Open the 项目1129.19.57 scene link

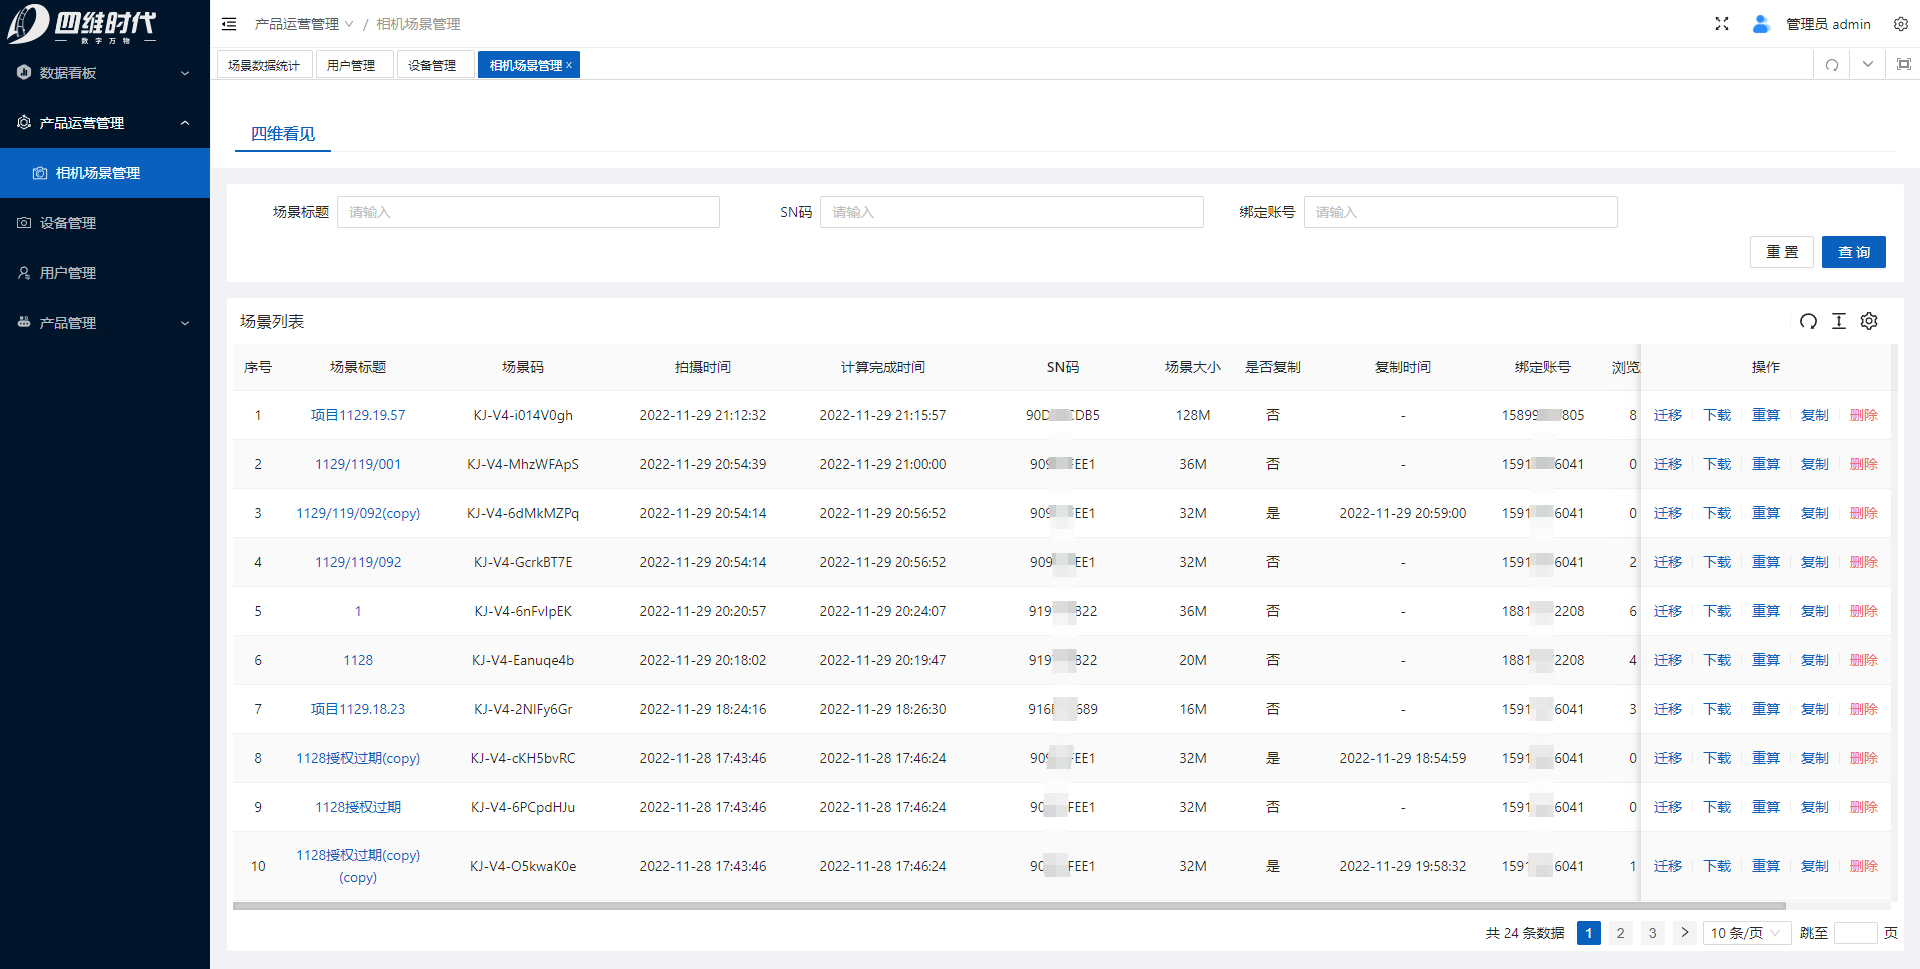click(358, 415)
